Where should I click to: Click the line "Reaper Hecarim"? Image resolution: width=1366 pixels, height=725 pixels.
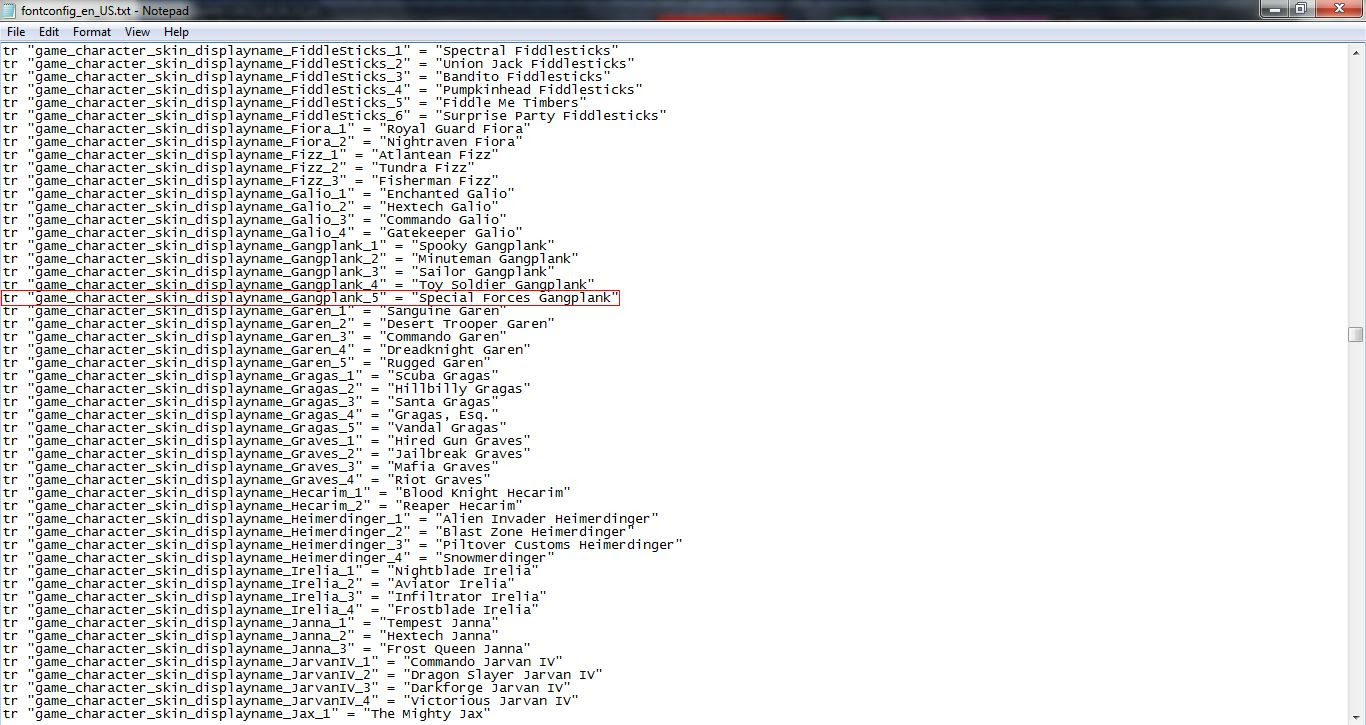pos(263,505)
